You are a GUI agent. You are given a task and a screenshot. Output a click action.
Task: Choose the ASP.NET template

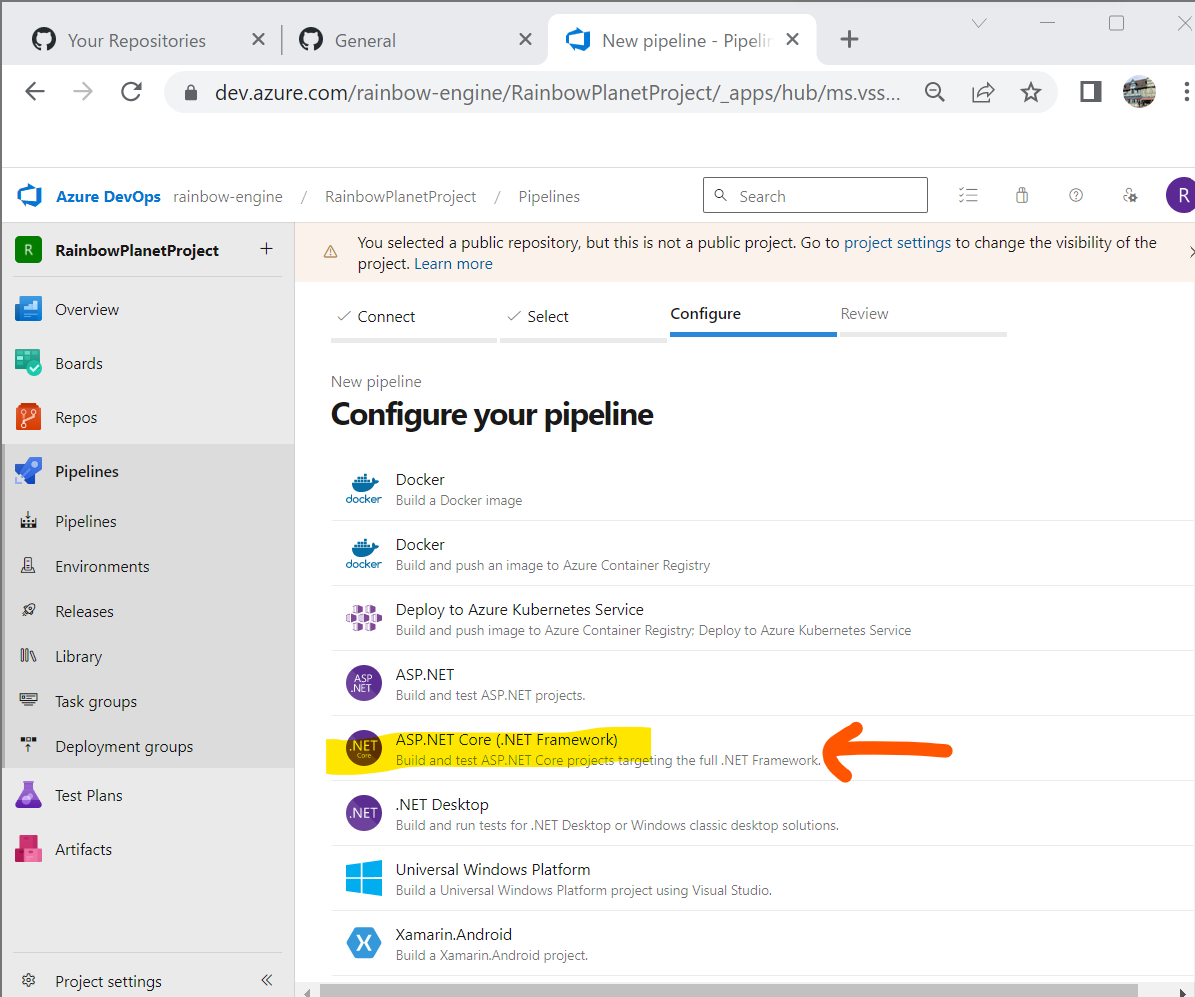click(762, 684)
